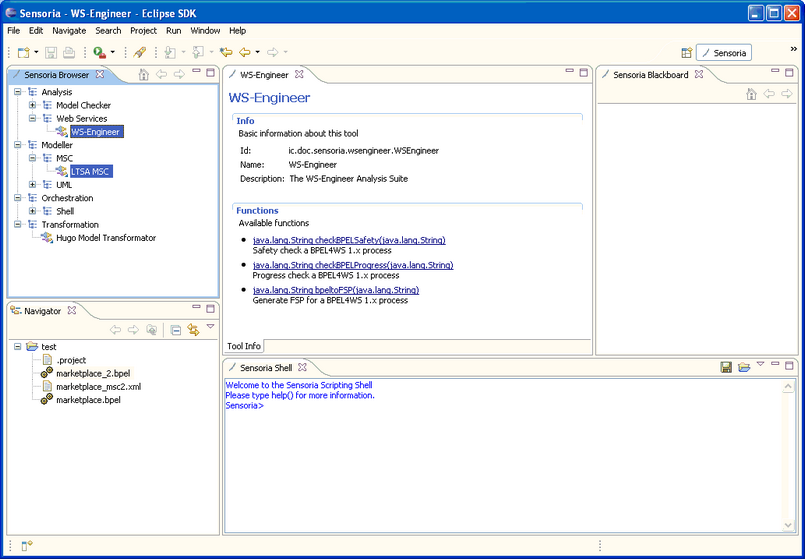Image resolution: width=805 pixels, height=559 pixels.
Task: Click the Next Annotation toolbar icon
Action: click(170, 52)
